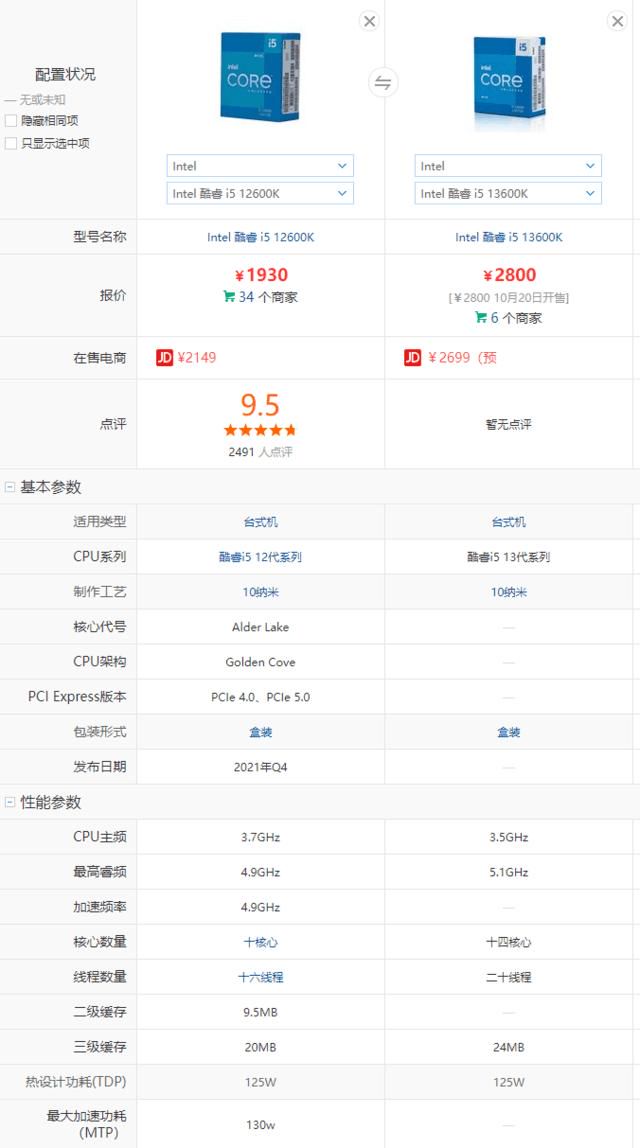The image size is (640, 1148).
Task: Click the i5 12600K product box image
Action: tap(260, 75)
